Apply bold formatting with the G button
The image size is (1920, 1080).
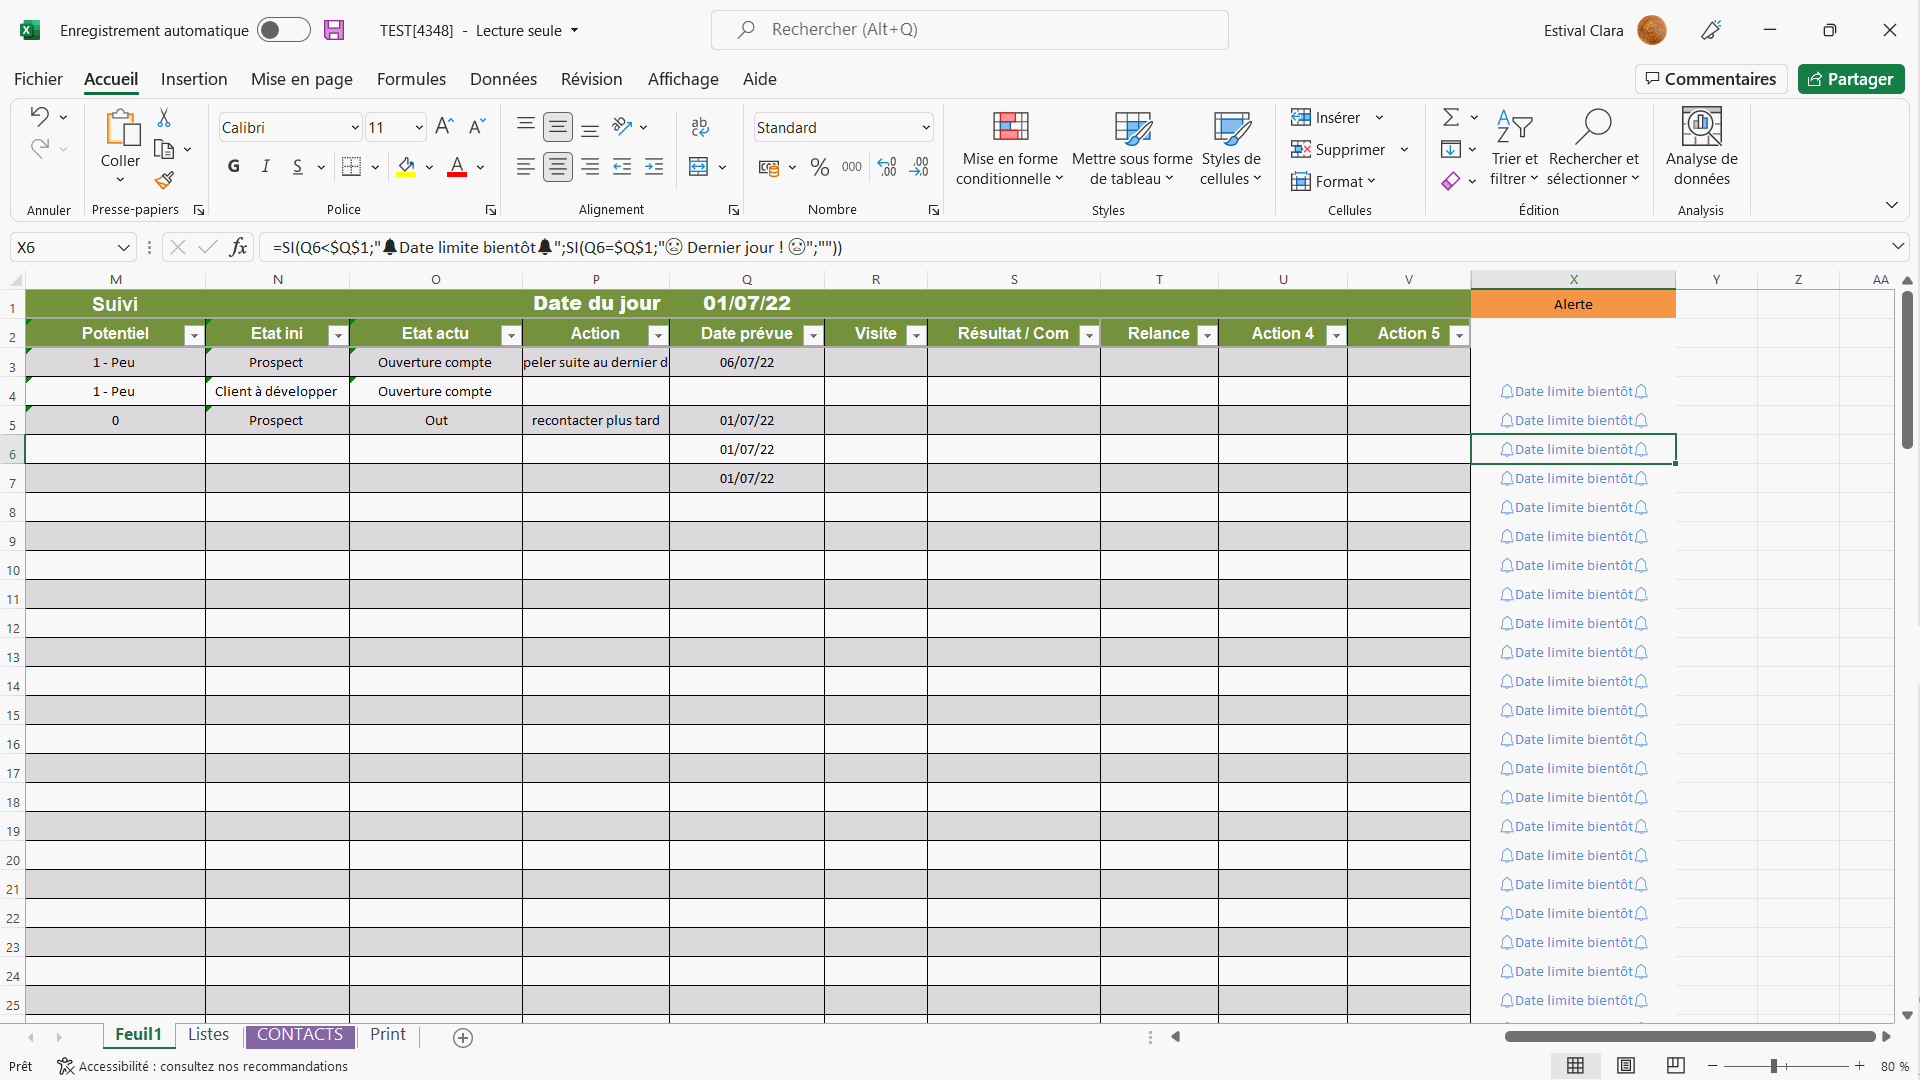[234, 166]
